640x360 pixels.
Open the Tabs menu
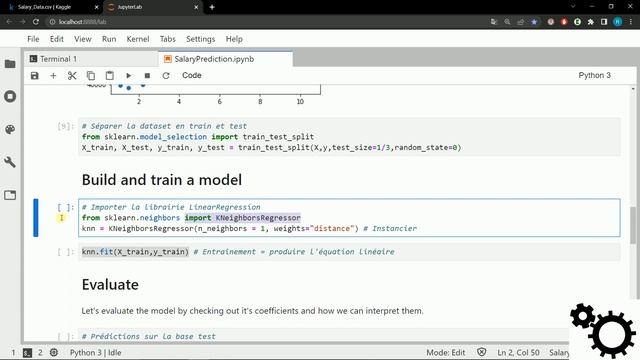coord(167,39)
